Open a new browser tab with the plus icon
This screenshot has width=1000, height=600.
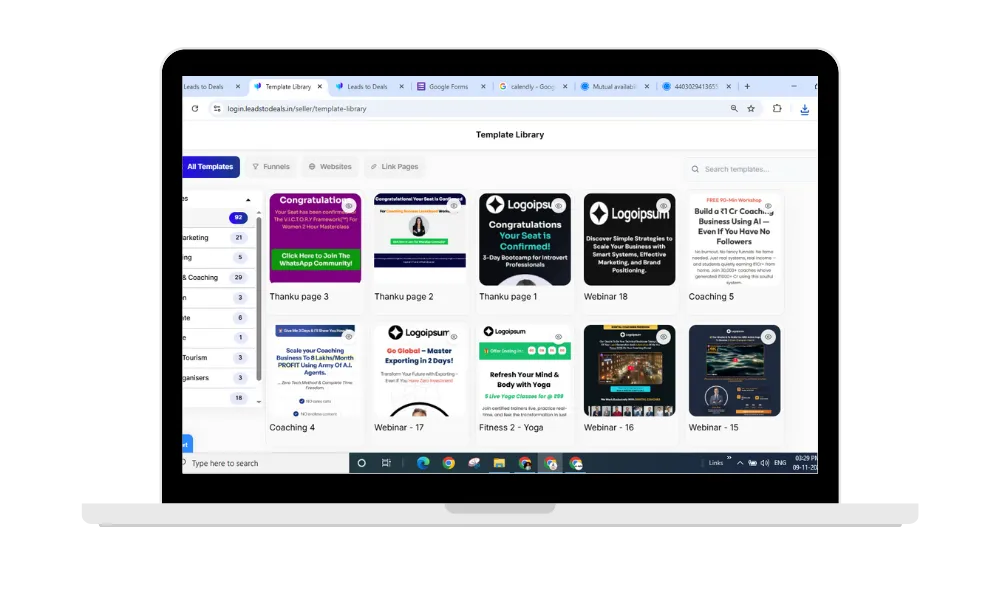pos(747,86)
